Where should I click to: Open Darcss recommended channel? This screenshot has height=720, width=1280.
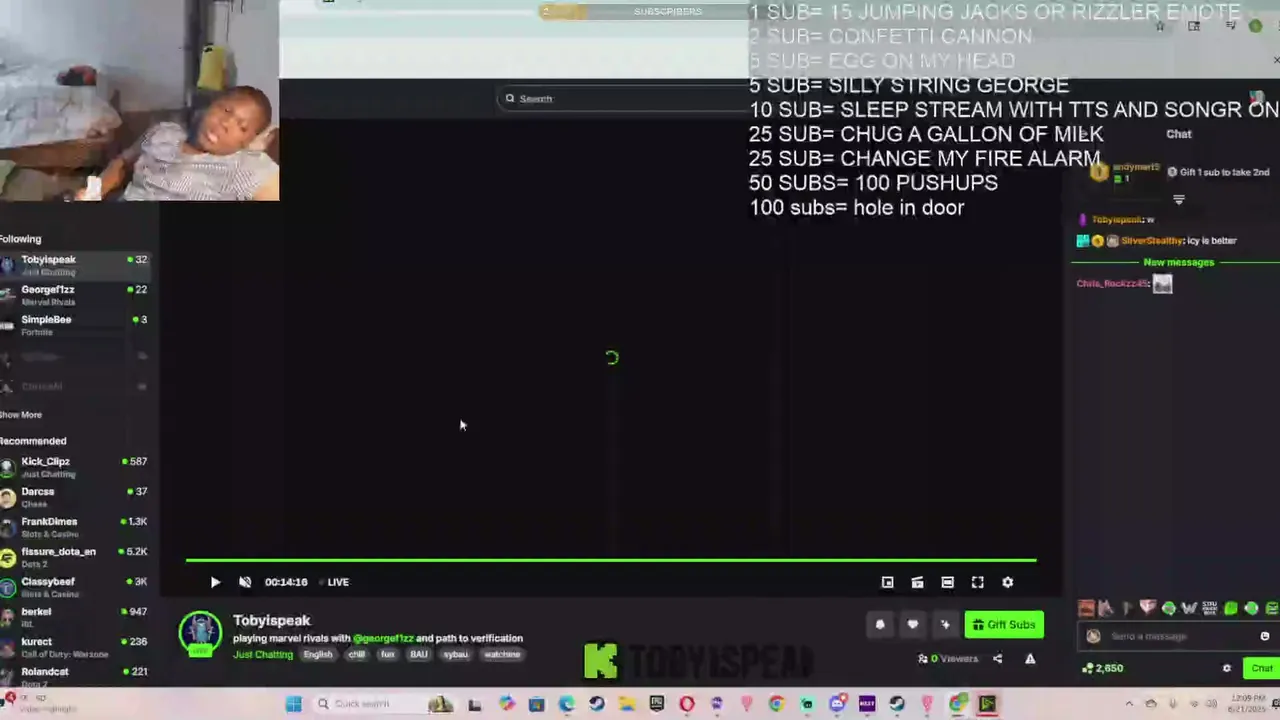click(x=75, y=497)
